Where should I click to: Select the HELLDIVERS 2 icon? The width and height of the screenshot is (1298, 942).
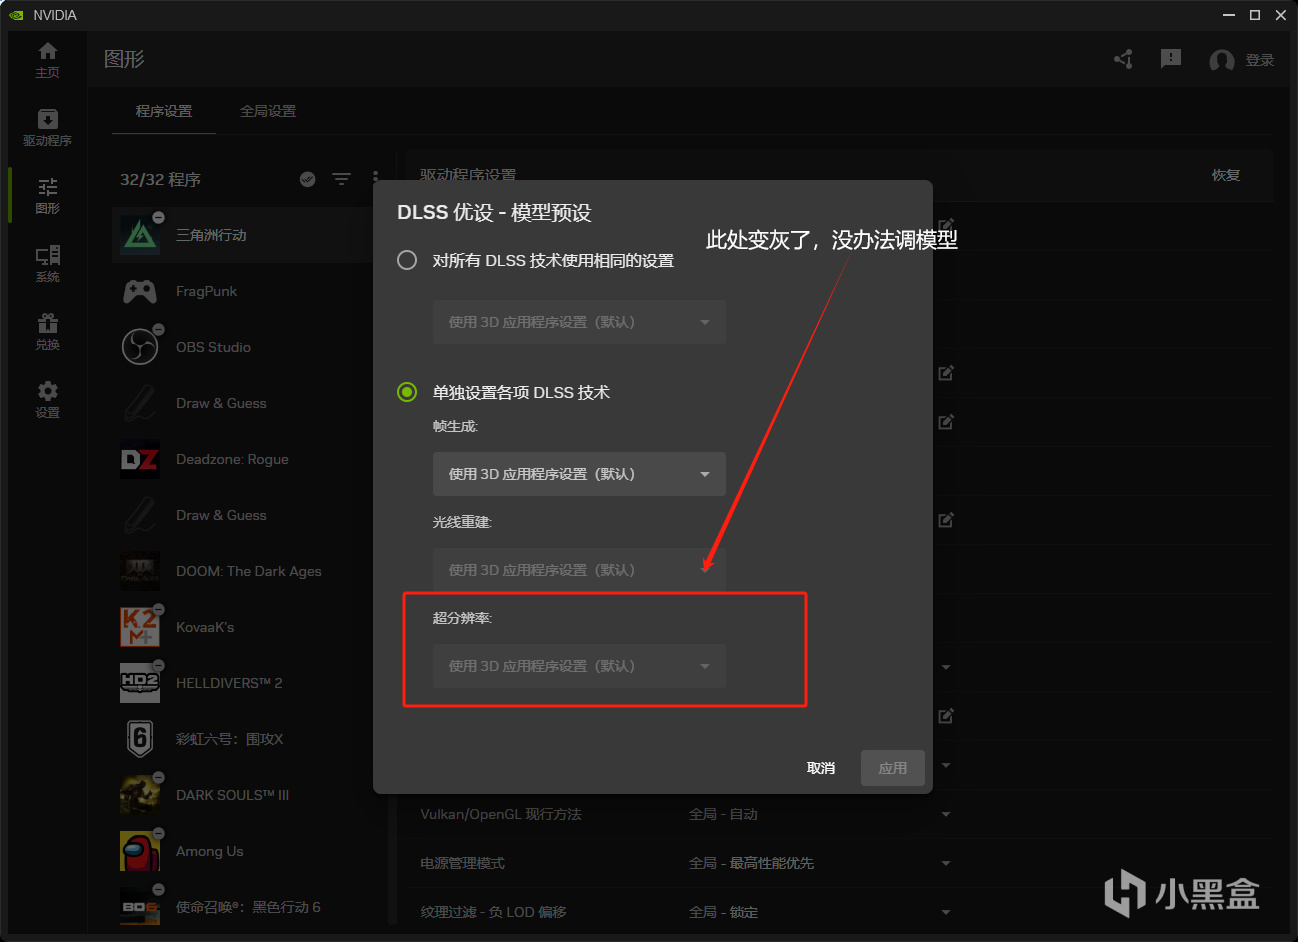140,683
